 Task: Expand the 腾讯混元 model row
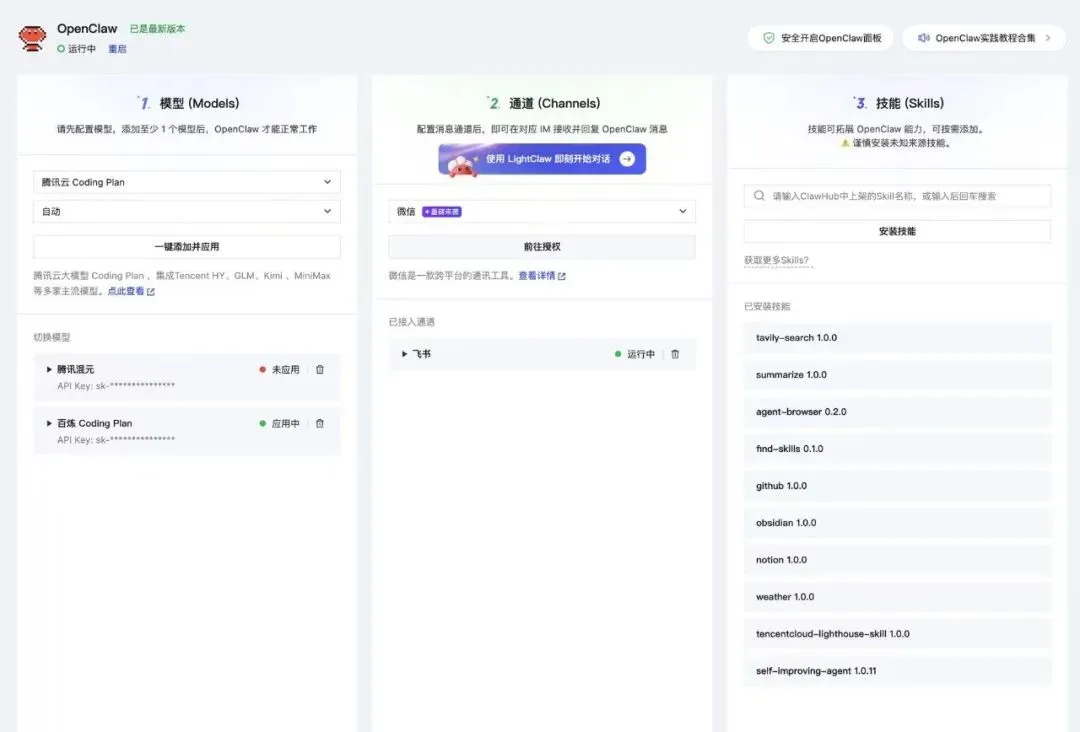49,370
